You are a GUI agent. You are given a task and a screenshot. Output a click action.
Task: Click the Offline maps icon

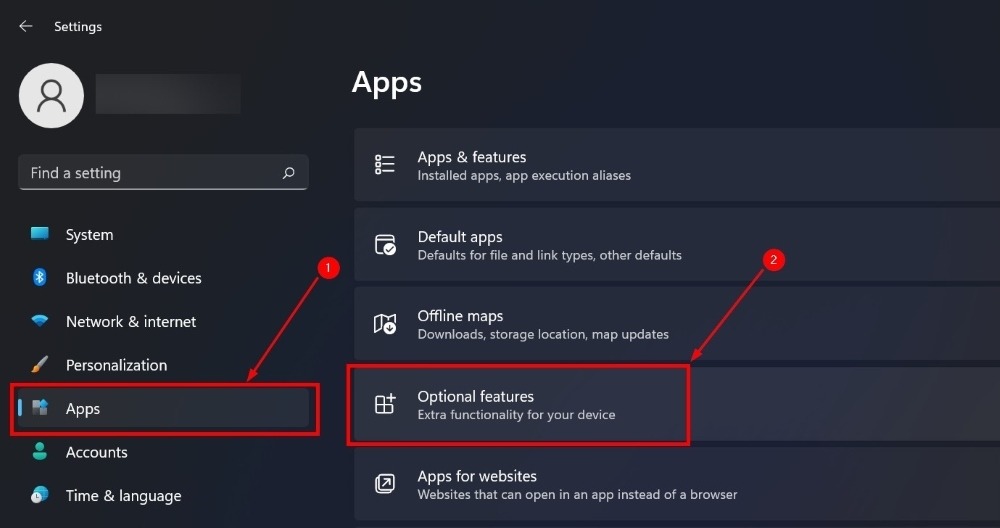(385, 324)
